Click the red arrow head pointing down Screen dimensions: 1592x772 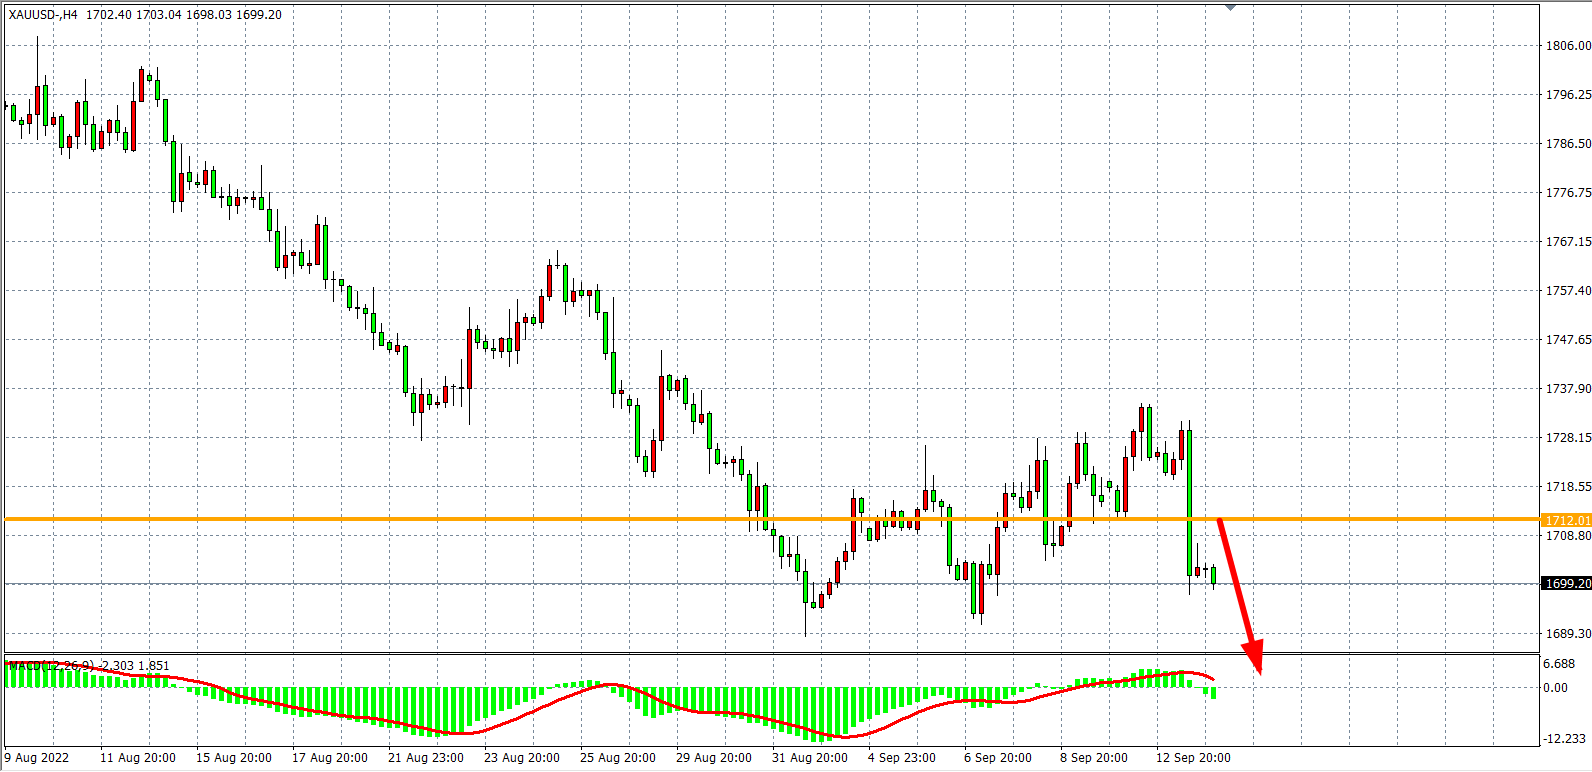(1254, 661)
